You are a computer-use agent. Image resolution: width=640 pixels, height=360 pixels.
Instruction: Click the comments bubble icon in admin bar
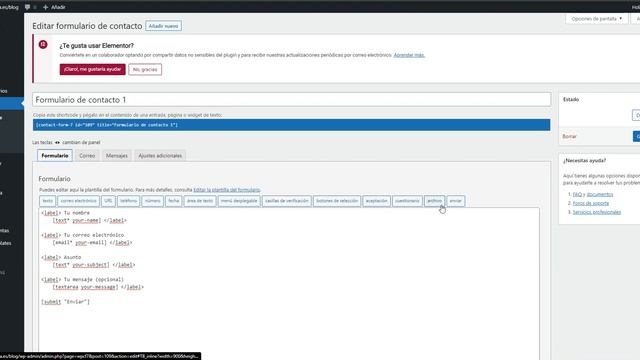[x=27, y=7]
